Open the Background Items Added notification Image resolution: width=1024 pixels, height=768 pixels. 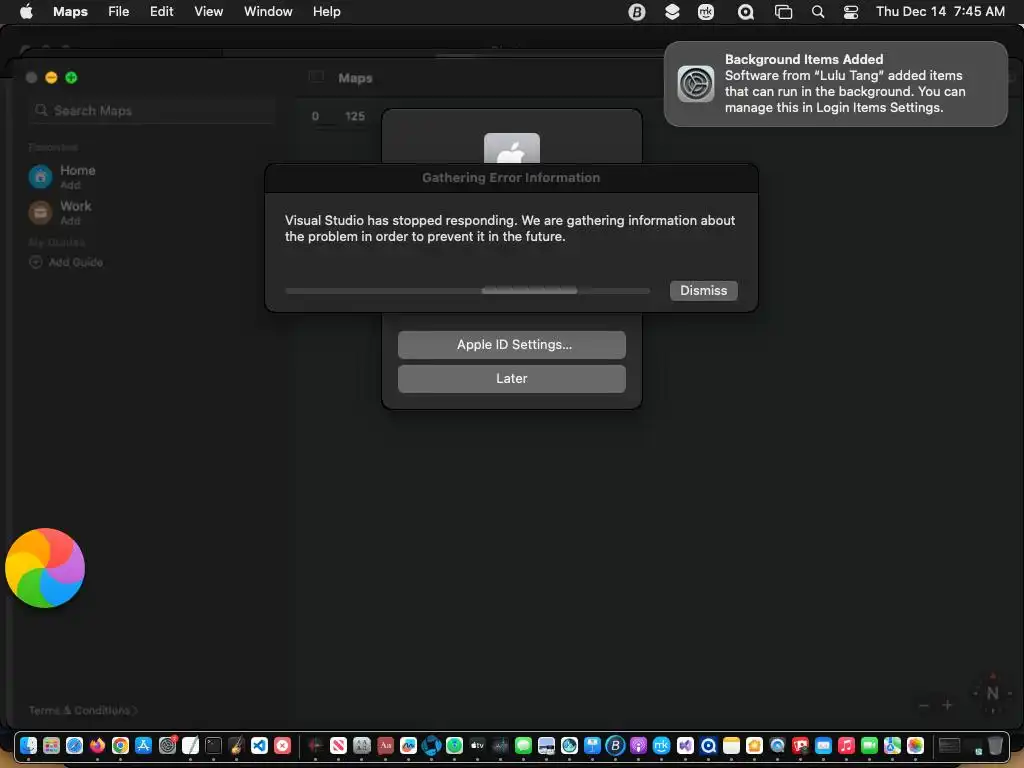click(x=835, y=84)
